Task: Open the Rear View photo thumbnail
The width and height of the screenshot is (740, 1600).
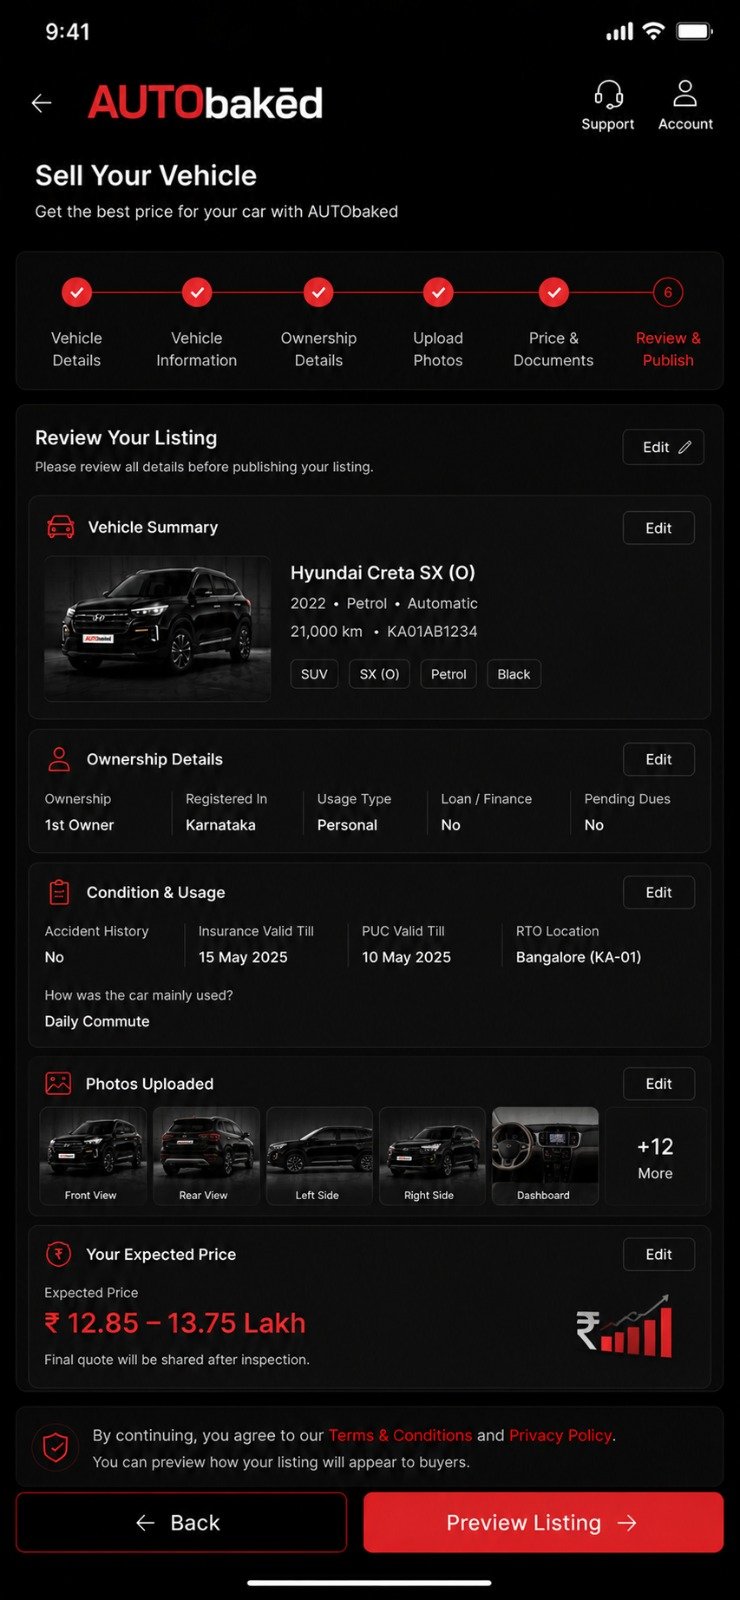Action: tap(205, 1155)
